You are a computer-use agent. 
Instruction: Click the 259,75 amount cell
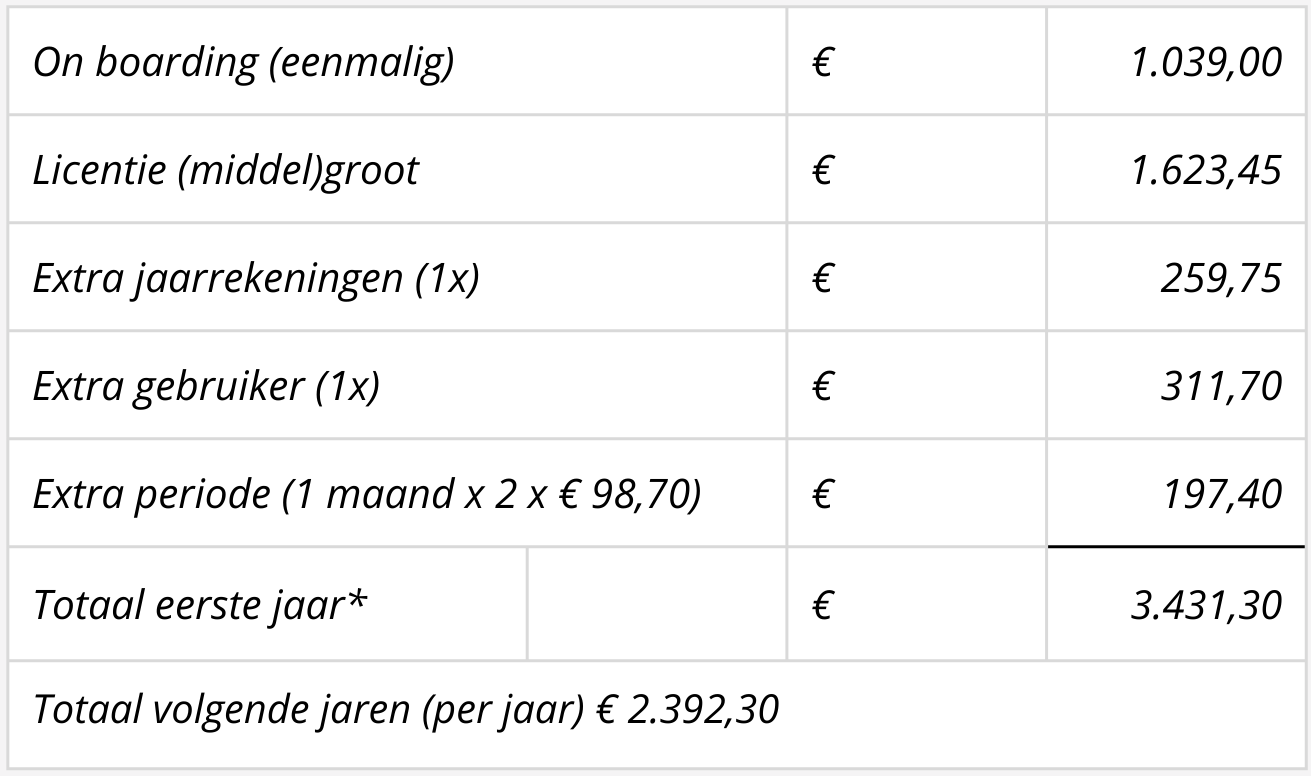click(x=1220, y=278)
